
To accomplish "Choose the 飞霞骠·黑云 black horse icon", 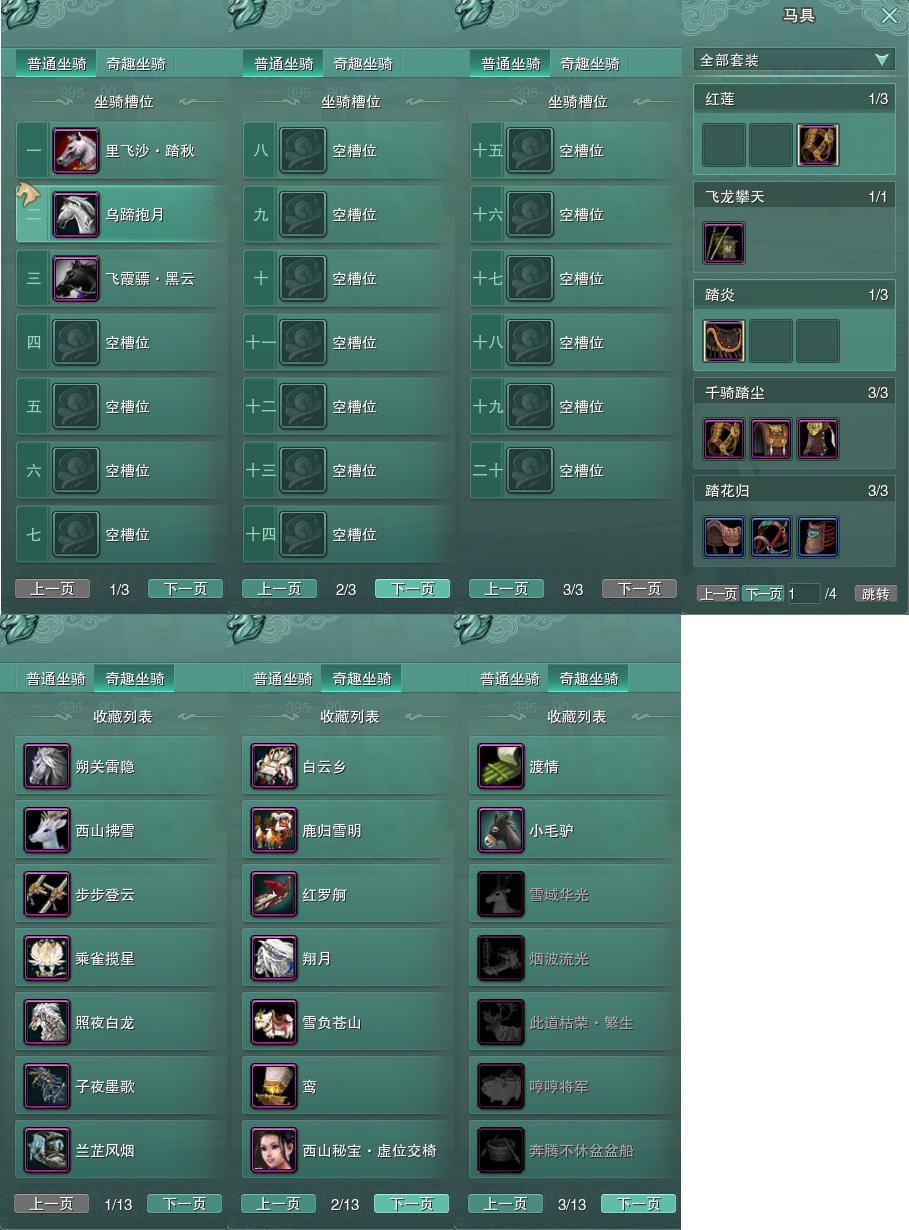I will (76, 279).
